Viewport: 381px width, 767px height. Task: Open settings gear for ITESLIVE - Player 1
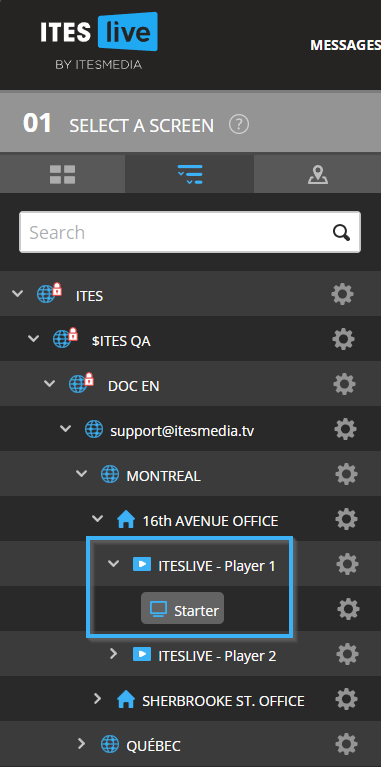click(348, 564)
